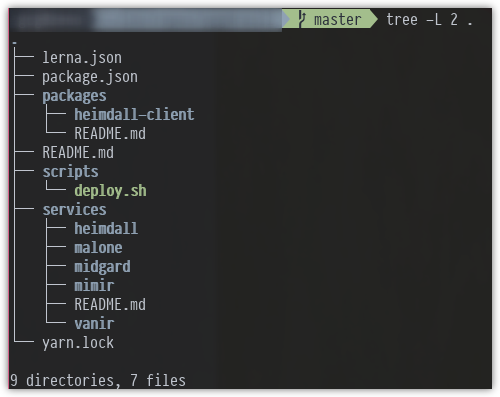
Task: Open the heimdall-client directory
Action: (x=134, y=115)
